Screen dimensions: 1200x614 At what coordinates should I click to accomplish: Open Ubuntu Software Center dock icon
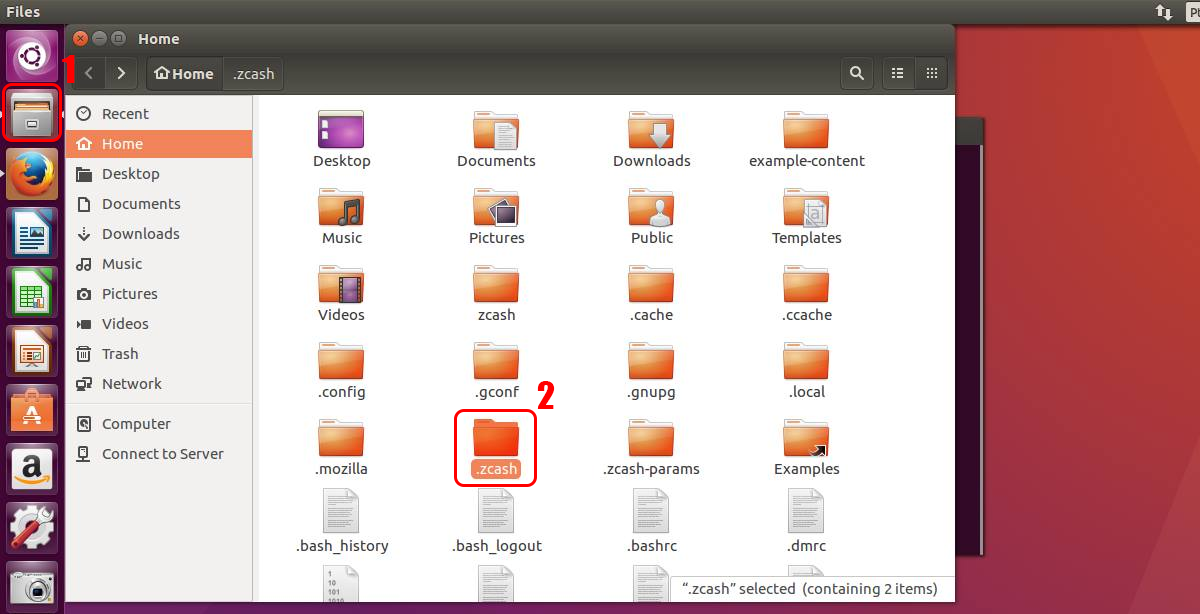pos(33,410)
